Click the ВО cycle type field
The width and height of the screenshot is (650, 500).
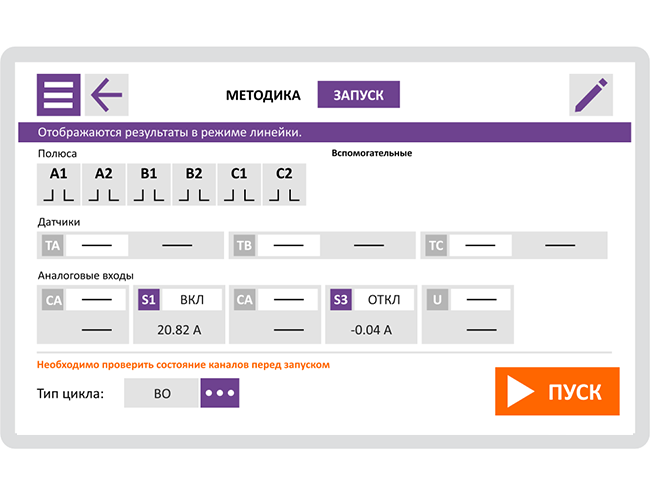coord(162,393)
